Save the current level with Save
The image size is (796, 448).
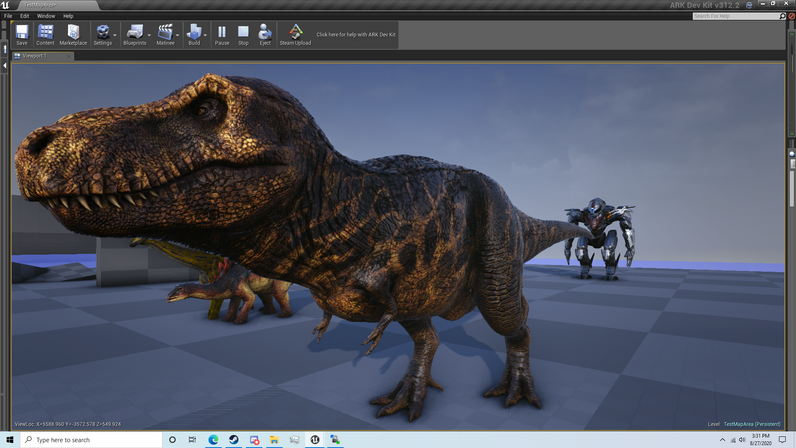point(22,35)
